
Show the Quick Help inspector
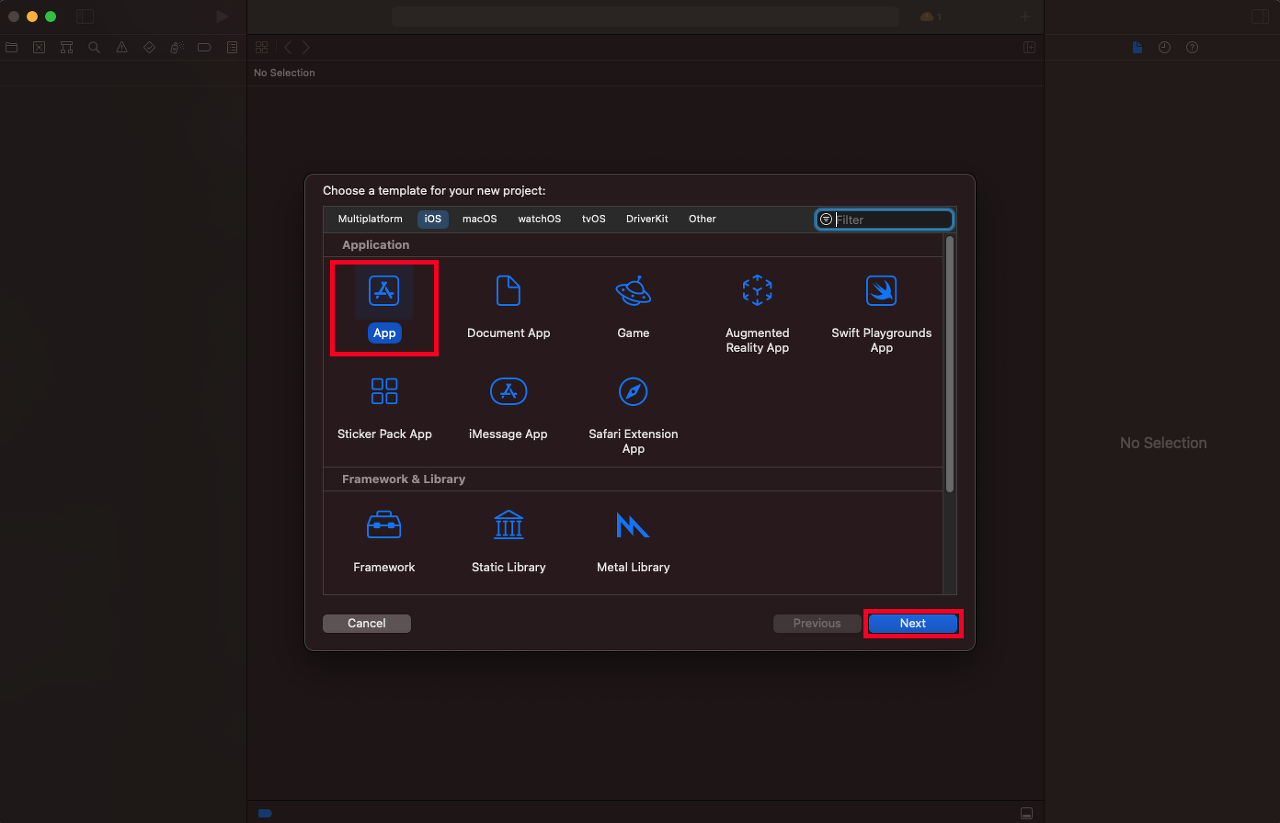click(x=1192, y=47)
